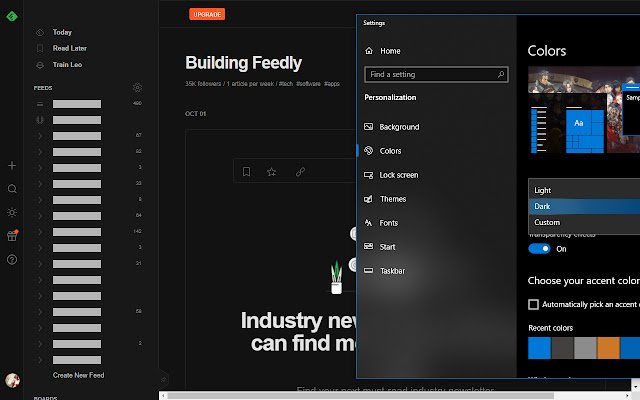Choose Custom from color mode list
Viewport: 640px width, 400px height.
click(x=584, y=222)
